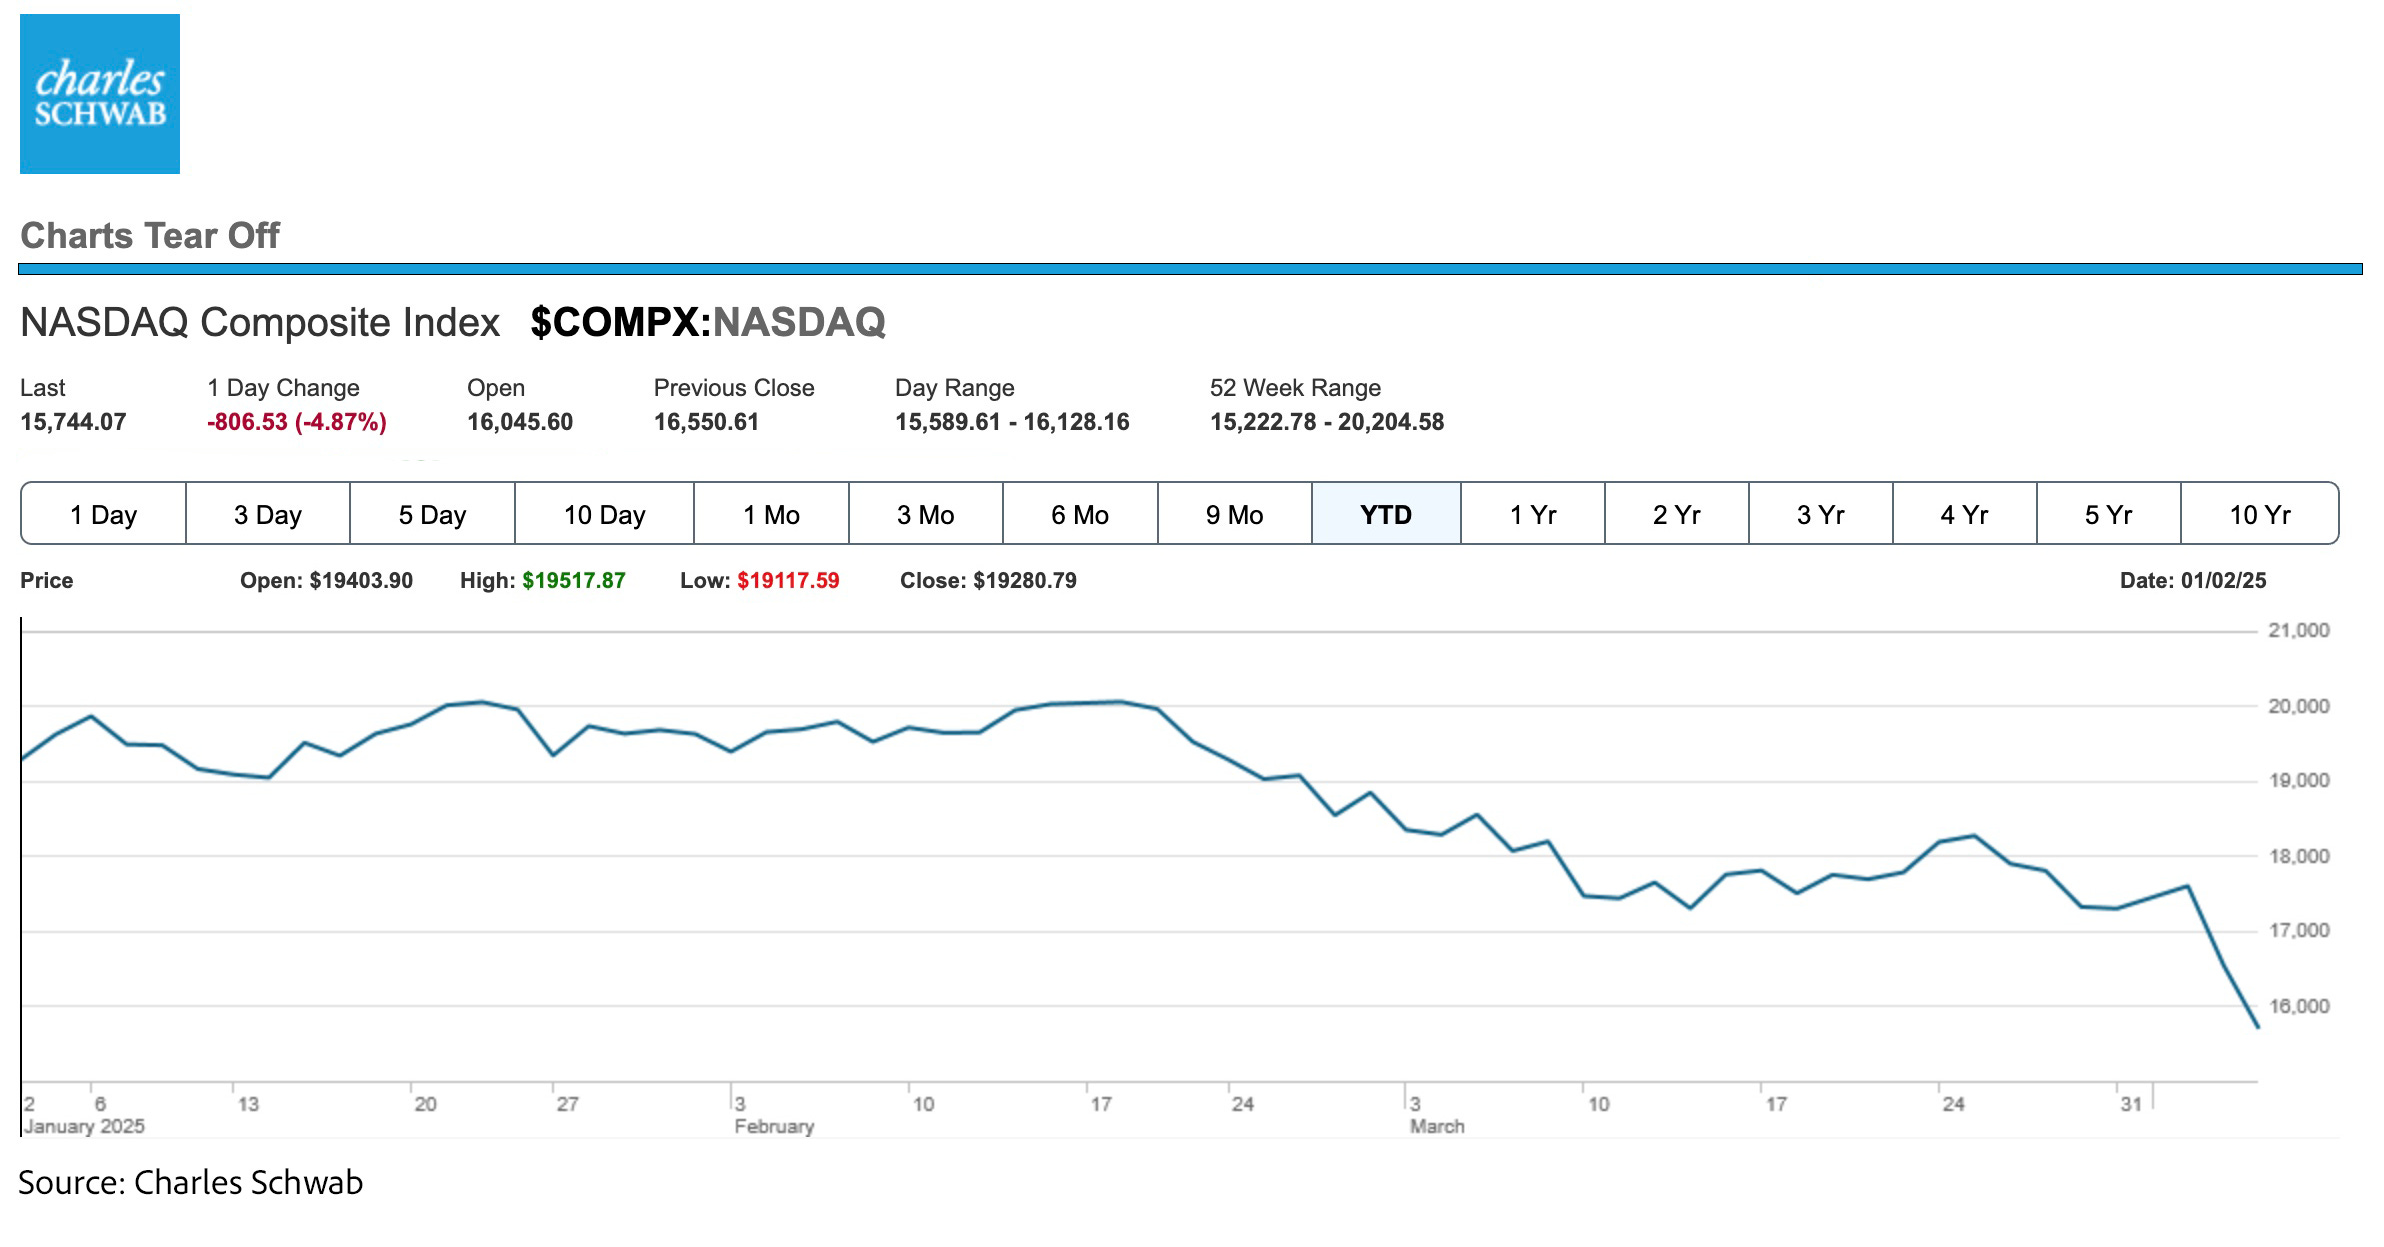The width and height of the screenshot is (2384, 1247).
Task: Switch chart to 10 Day range
Action: [604, 514]
